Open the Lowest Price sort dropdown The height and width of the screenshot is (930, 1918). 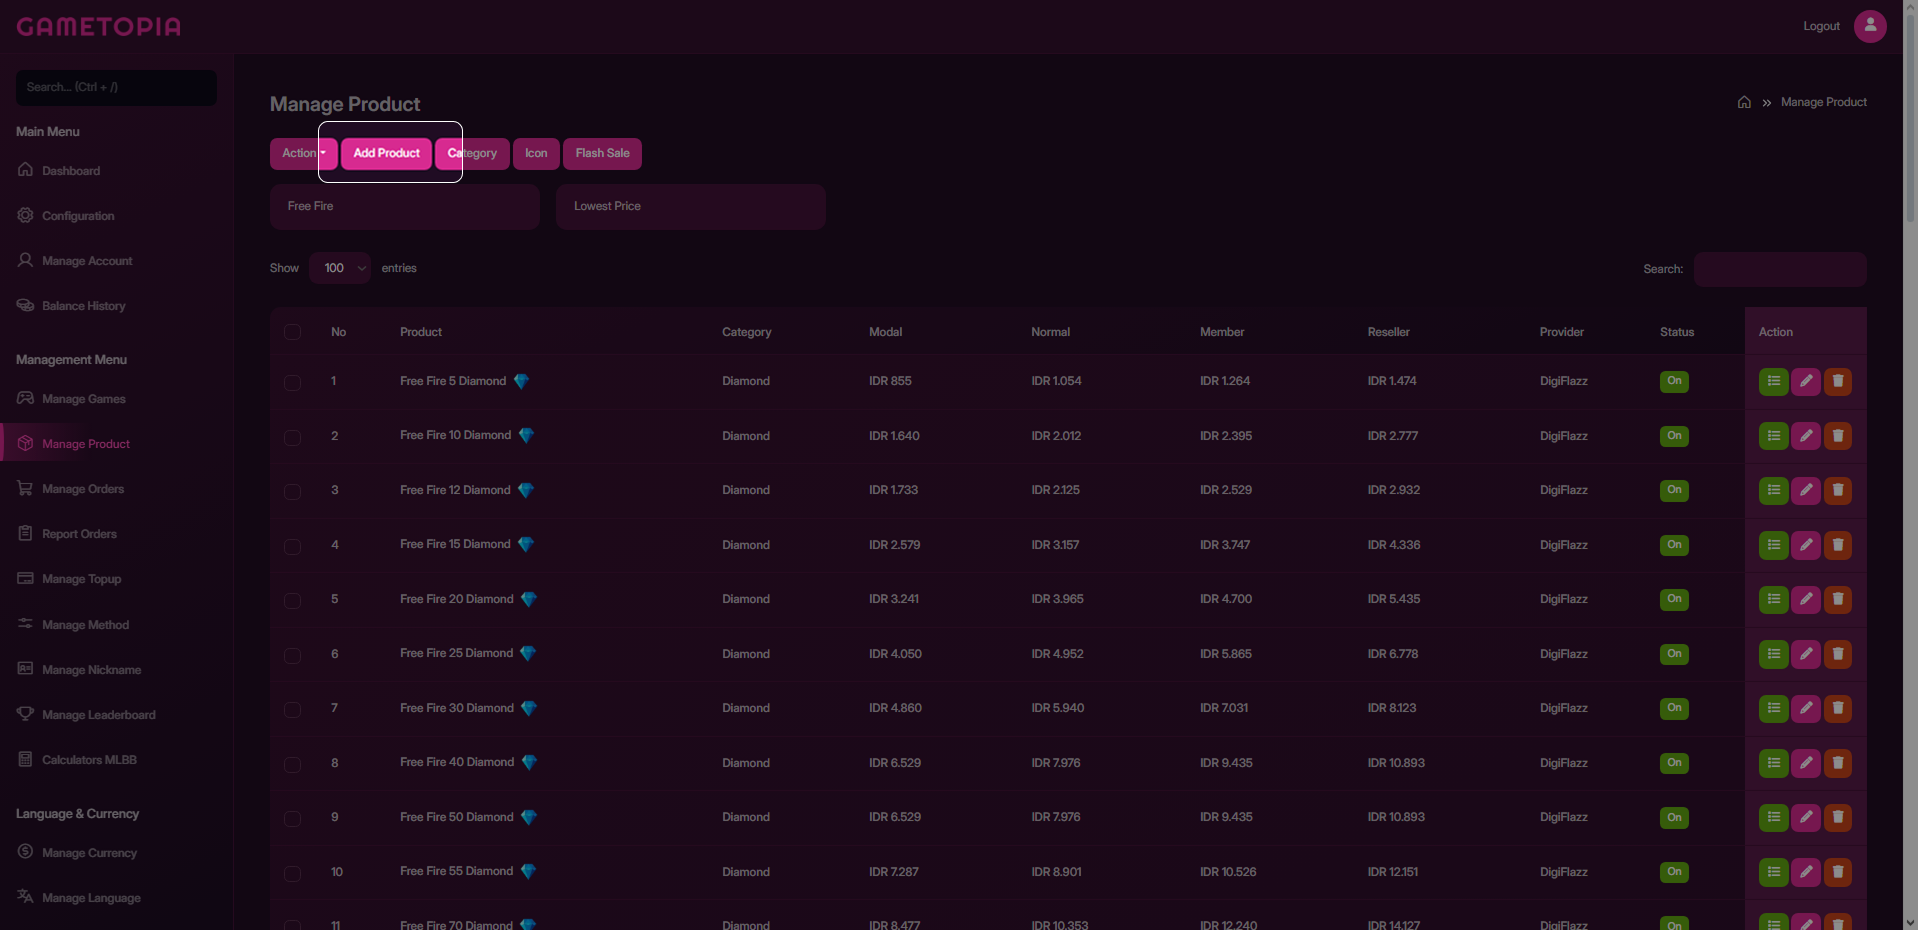[x=691, y=206]
